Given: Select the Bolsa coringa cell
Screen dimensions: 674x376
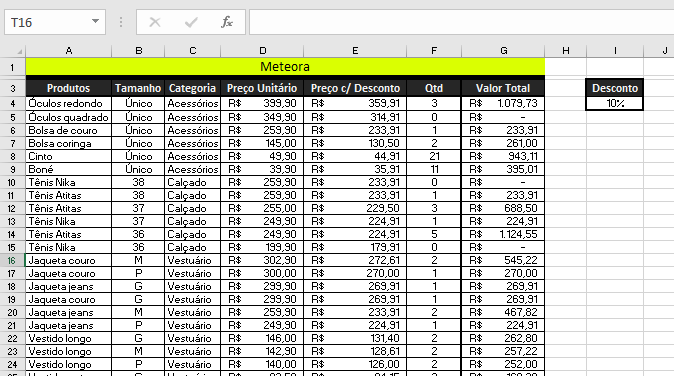Looking at the screenshot, I should click(x=68, y=143).
